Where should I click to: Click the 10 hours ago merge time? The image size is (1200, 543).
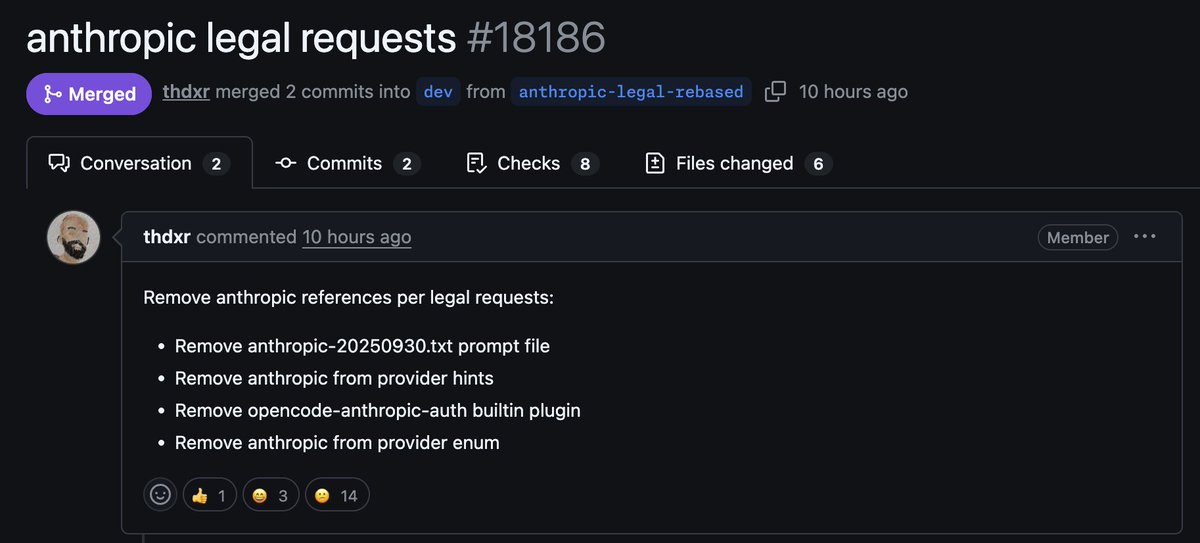[853, 91]
